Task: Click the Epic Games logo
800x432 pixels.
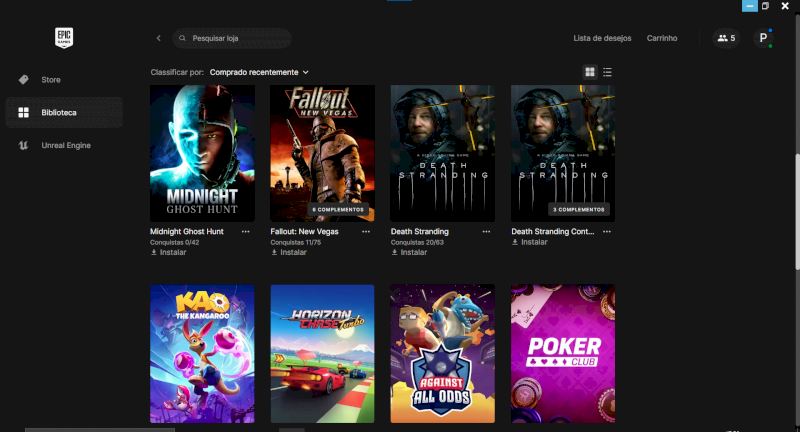Action: click(64, 38)
